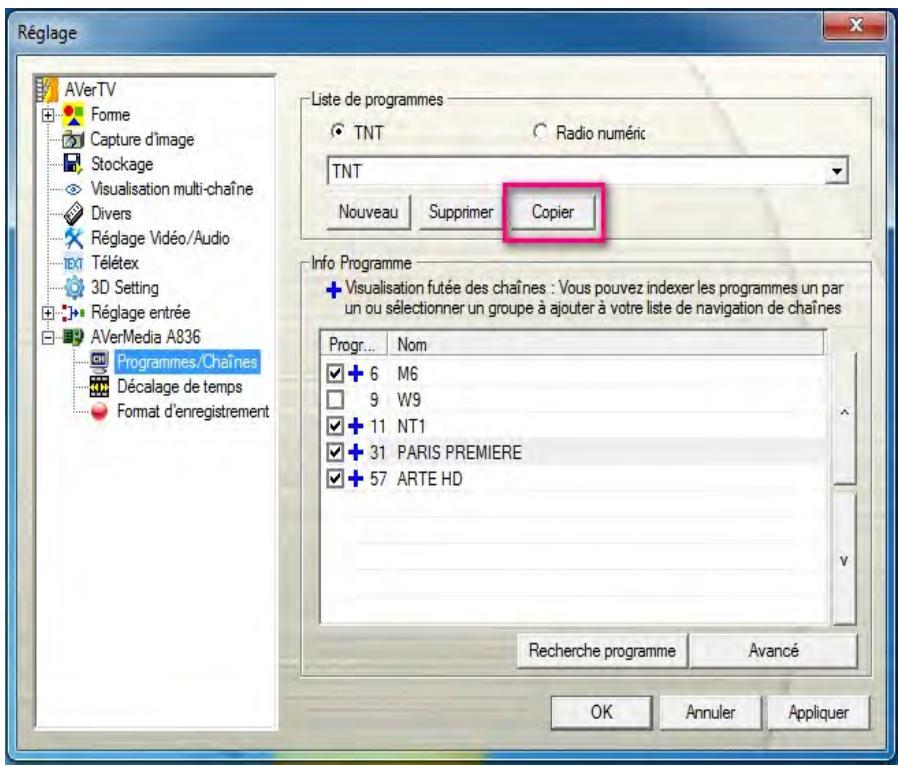
Task: Click the Annuler button
Action: pos(710,712)
